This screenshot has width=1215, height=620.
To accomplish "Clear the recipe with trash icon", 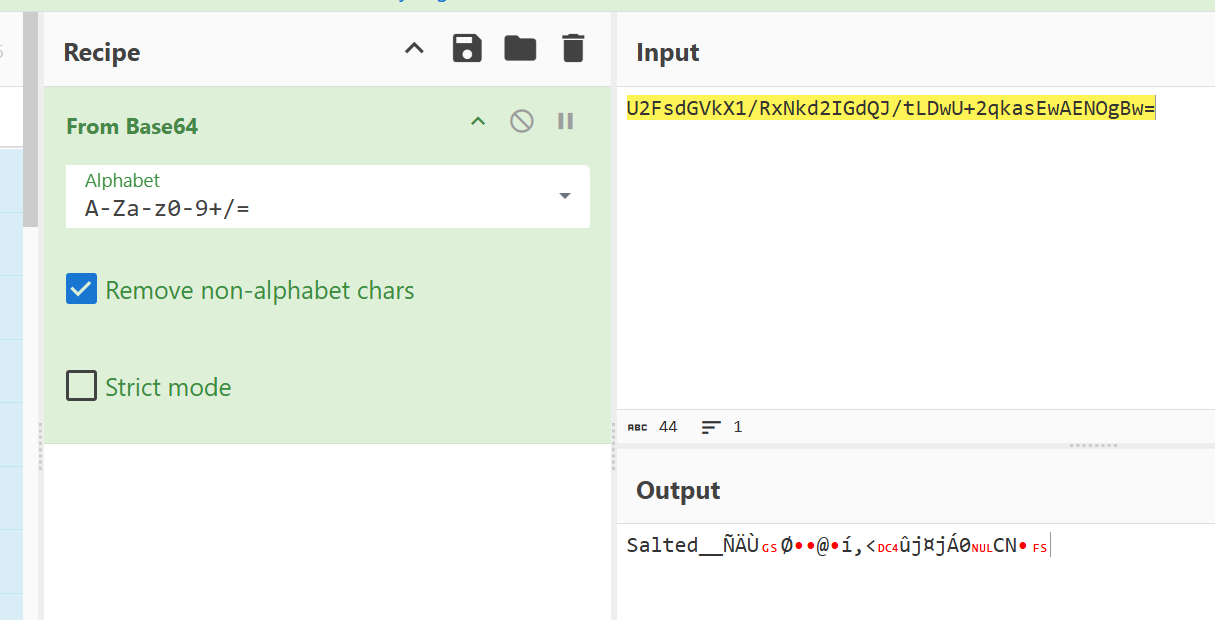I will tap(572, 48).
